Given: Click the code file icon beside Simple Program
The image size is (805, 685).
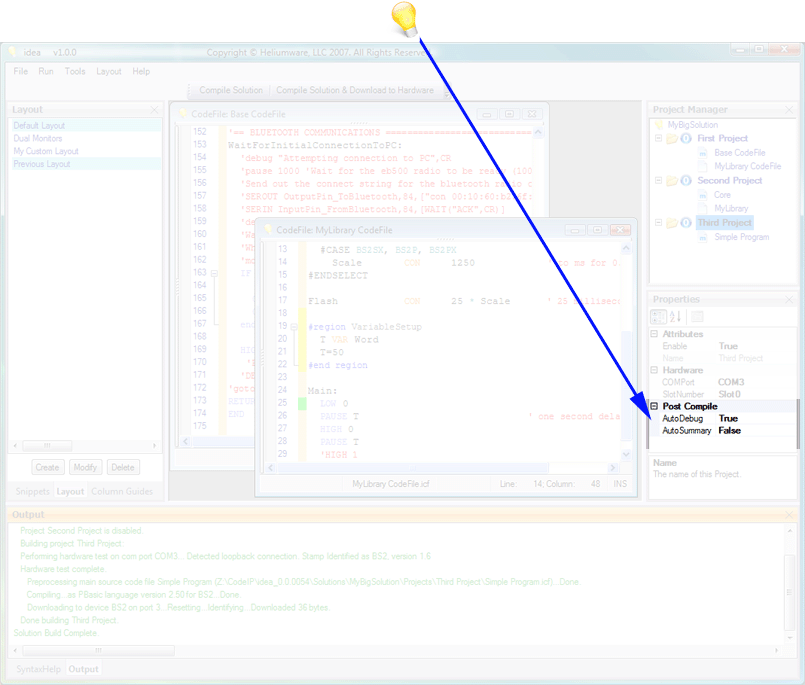Looking at the screenshot, I should tap(703, 237).
